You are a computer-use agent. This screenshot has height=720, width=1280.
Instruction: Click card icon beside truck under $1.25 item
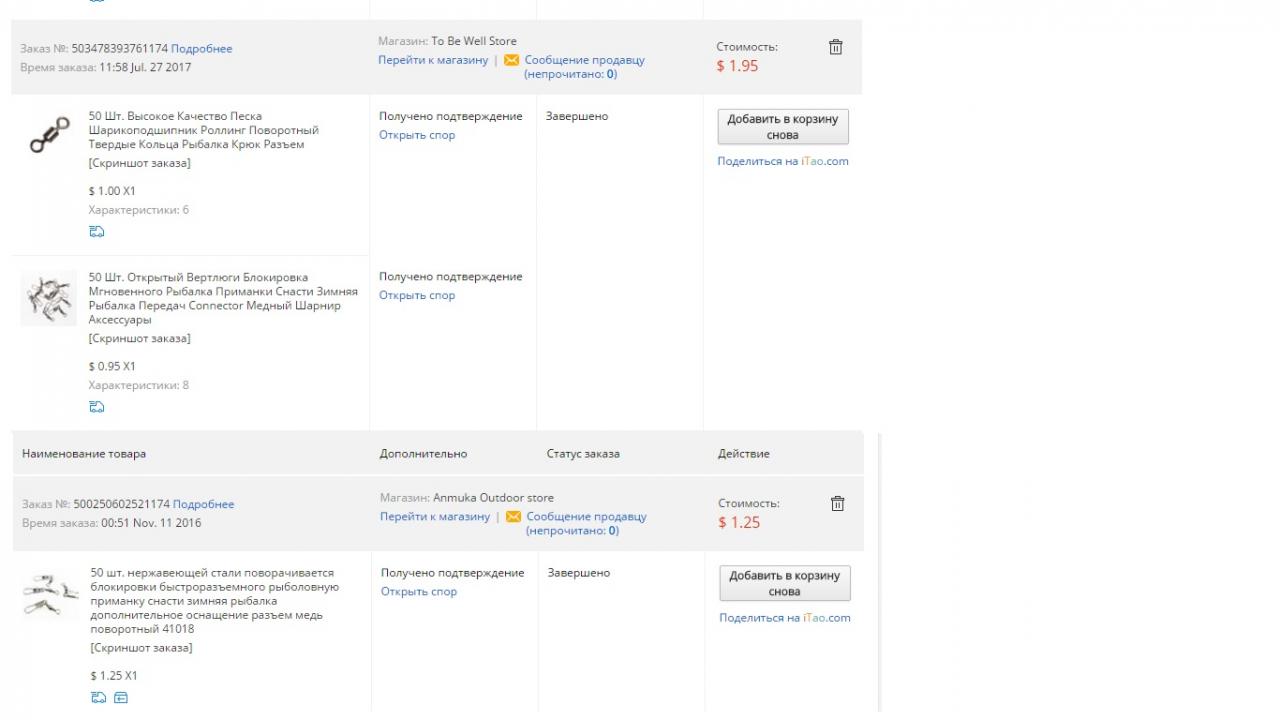pyautogui.click(x=120, y=698)
